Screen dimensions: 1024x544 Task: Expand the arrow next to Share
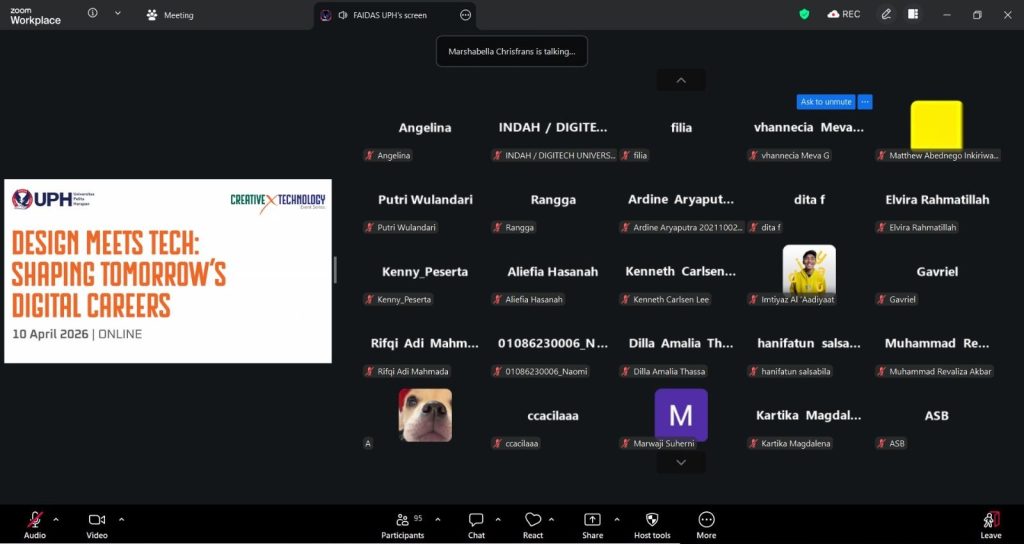click(616, 519)
